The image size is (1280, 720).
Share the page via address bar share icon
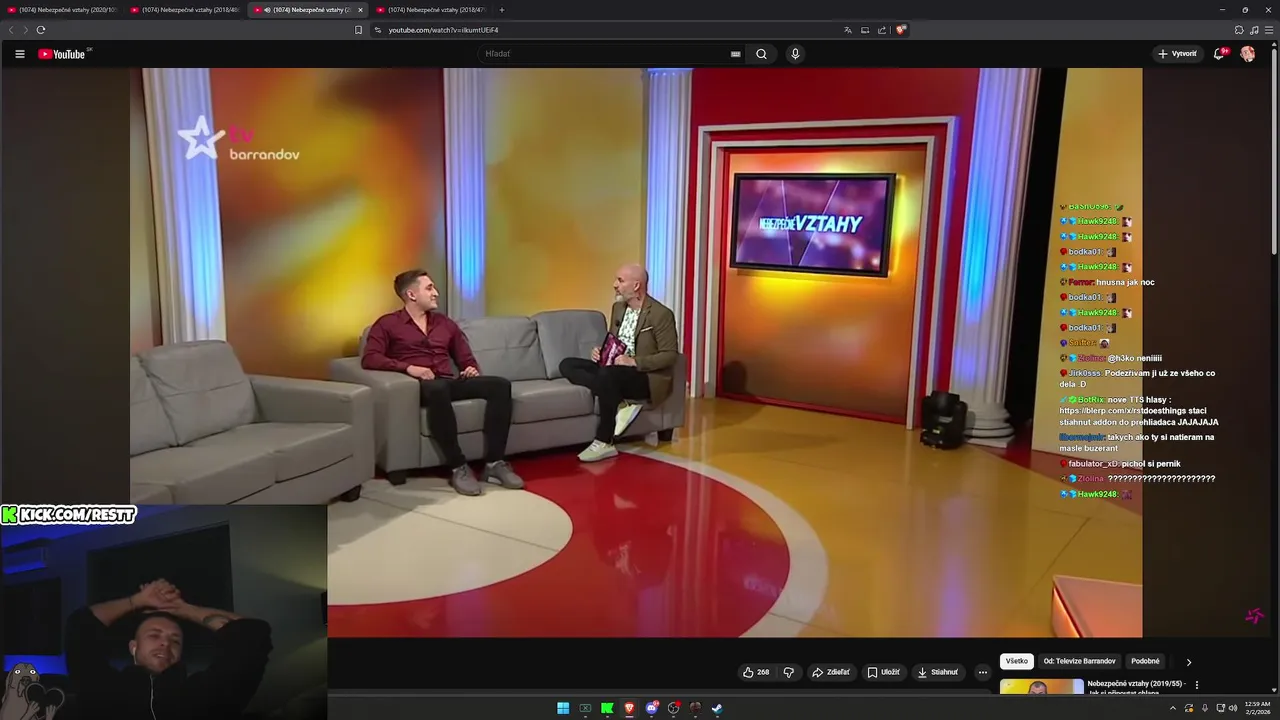(882, 30)
